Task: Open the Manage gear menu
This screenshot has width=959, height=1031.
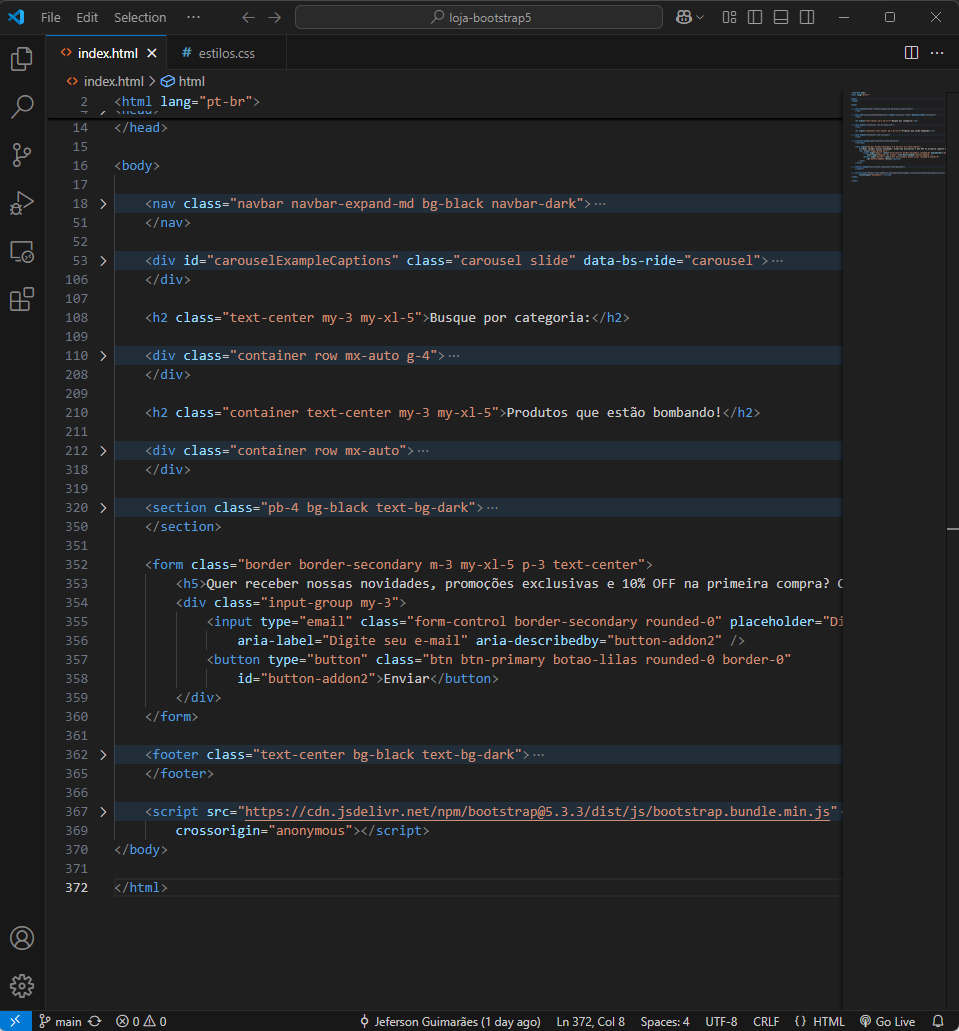Action: click(22, 986)
